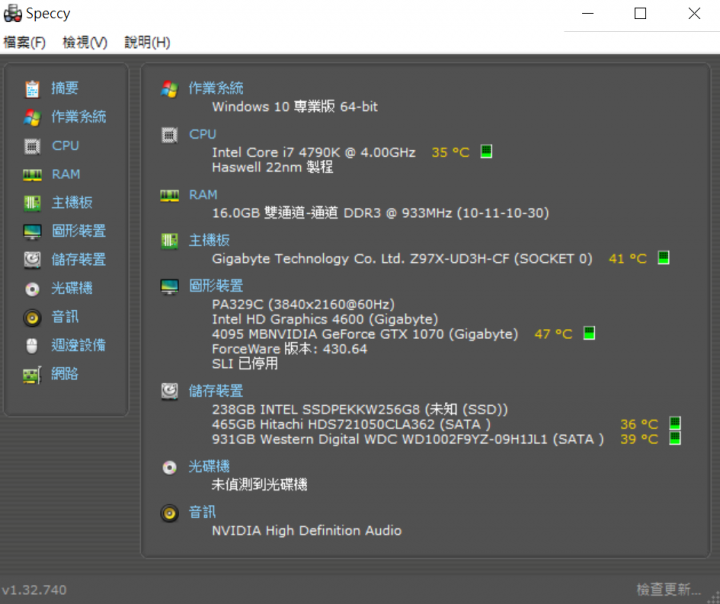Select 儲存裝置 in the sidebar
Screen dimensions: 720x604
click(79, 260)
